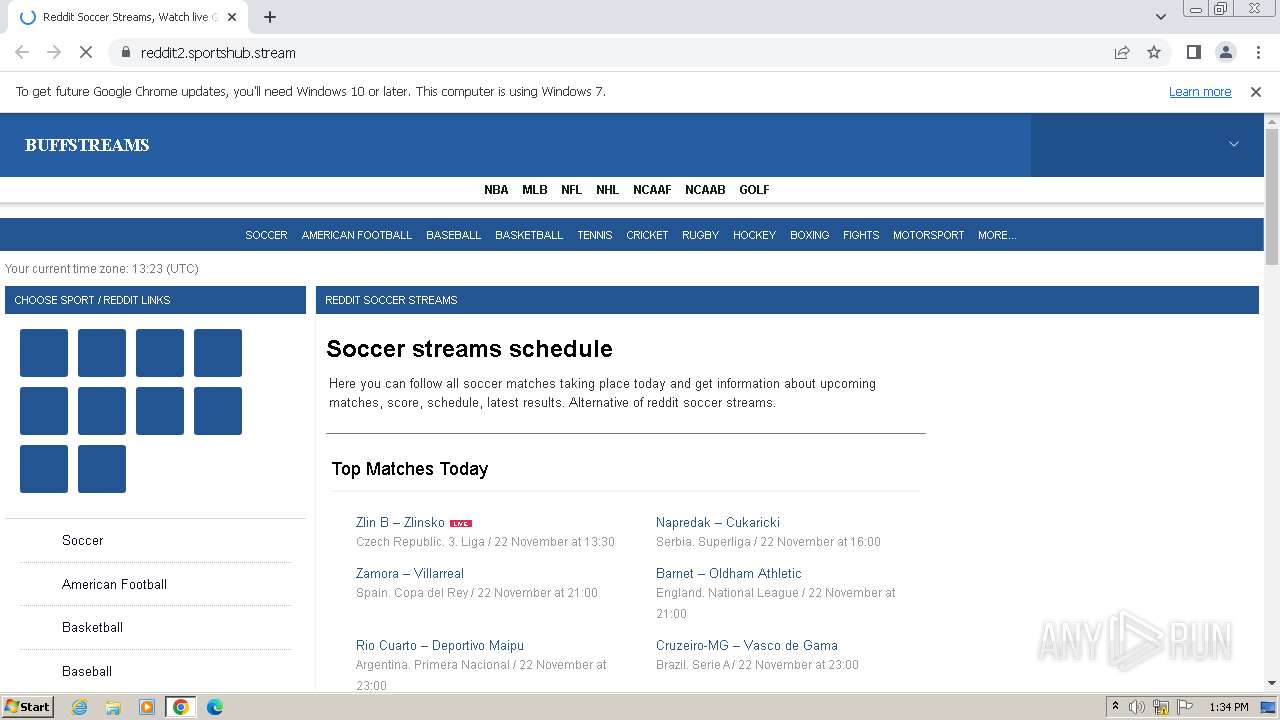Share this page from the address bar
This screenshot has height=720, width=1280.
(1122, 52)
